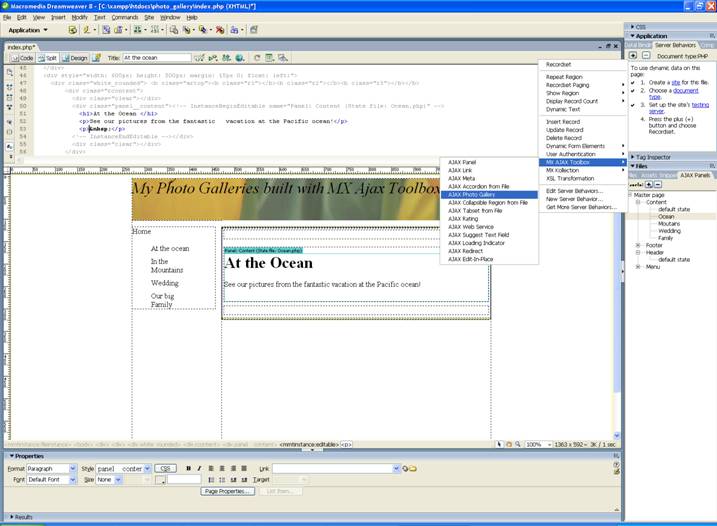Collapse the Properties panel

click(x=12, y=456)
